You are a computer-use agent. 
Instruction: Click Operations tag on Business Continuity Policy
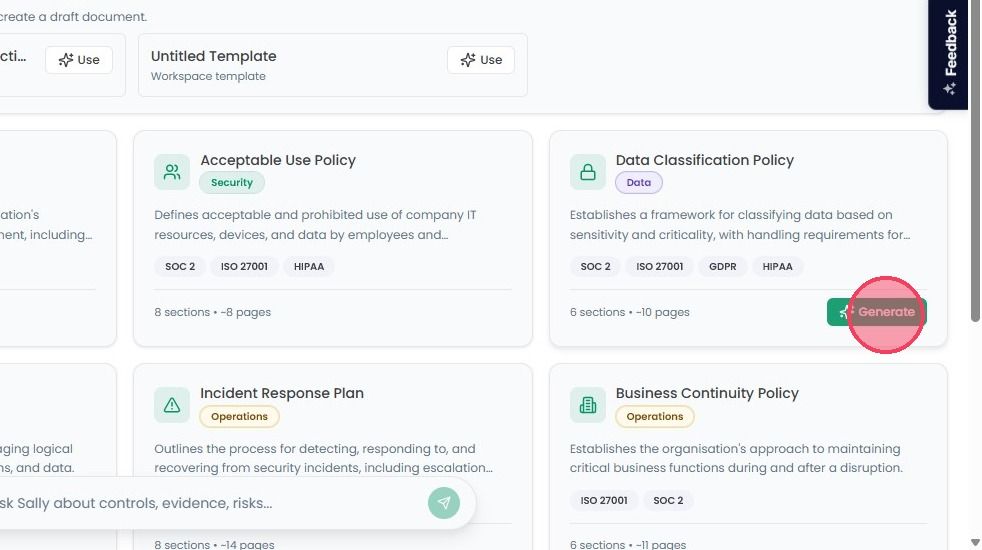(x=654, y=417)
